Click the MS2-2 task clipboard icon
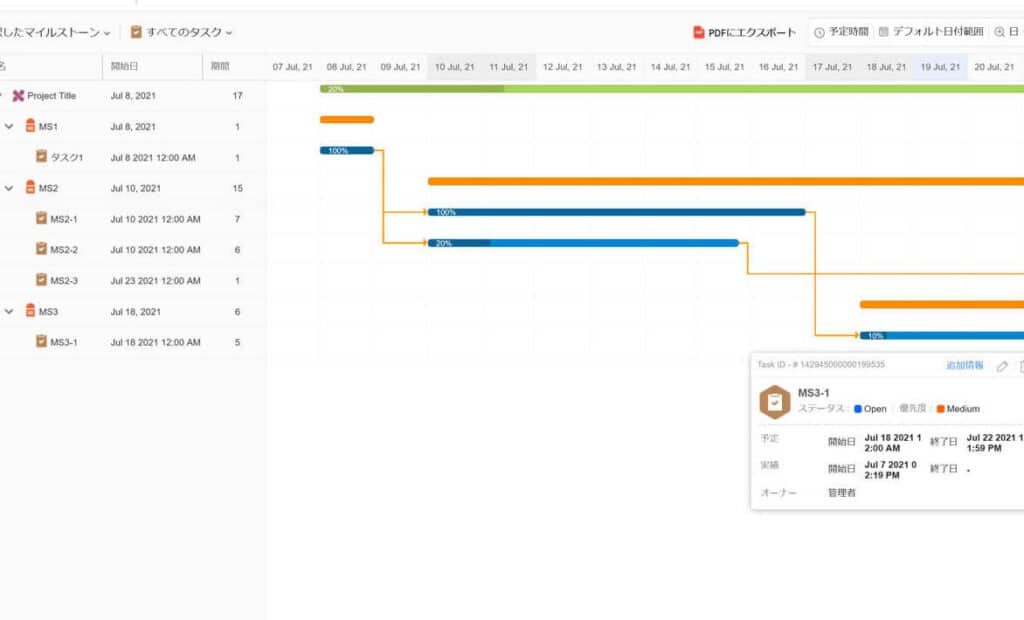This screenshot has height=620, width=1024. coord(41,249)
